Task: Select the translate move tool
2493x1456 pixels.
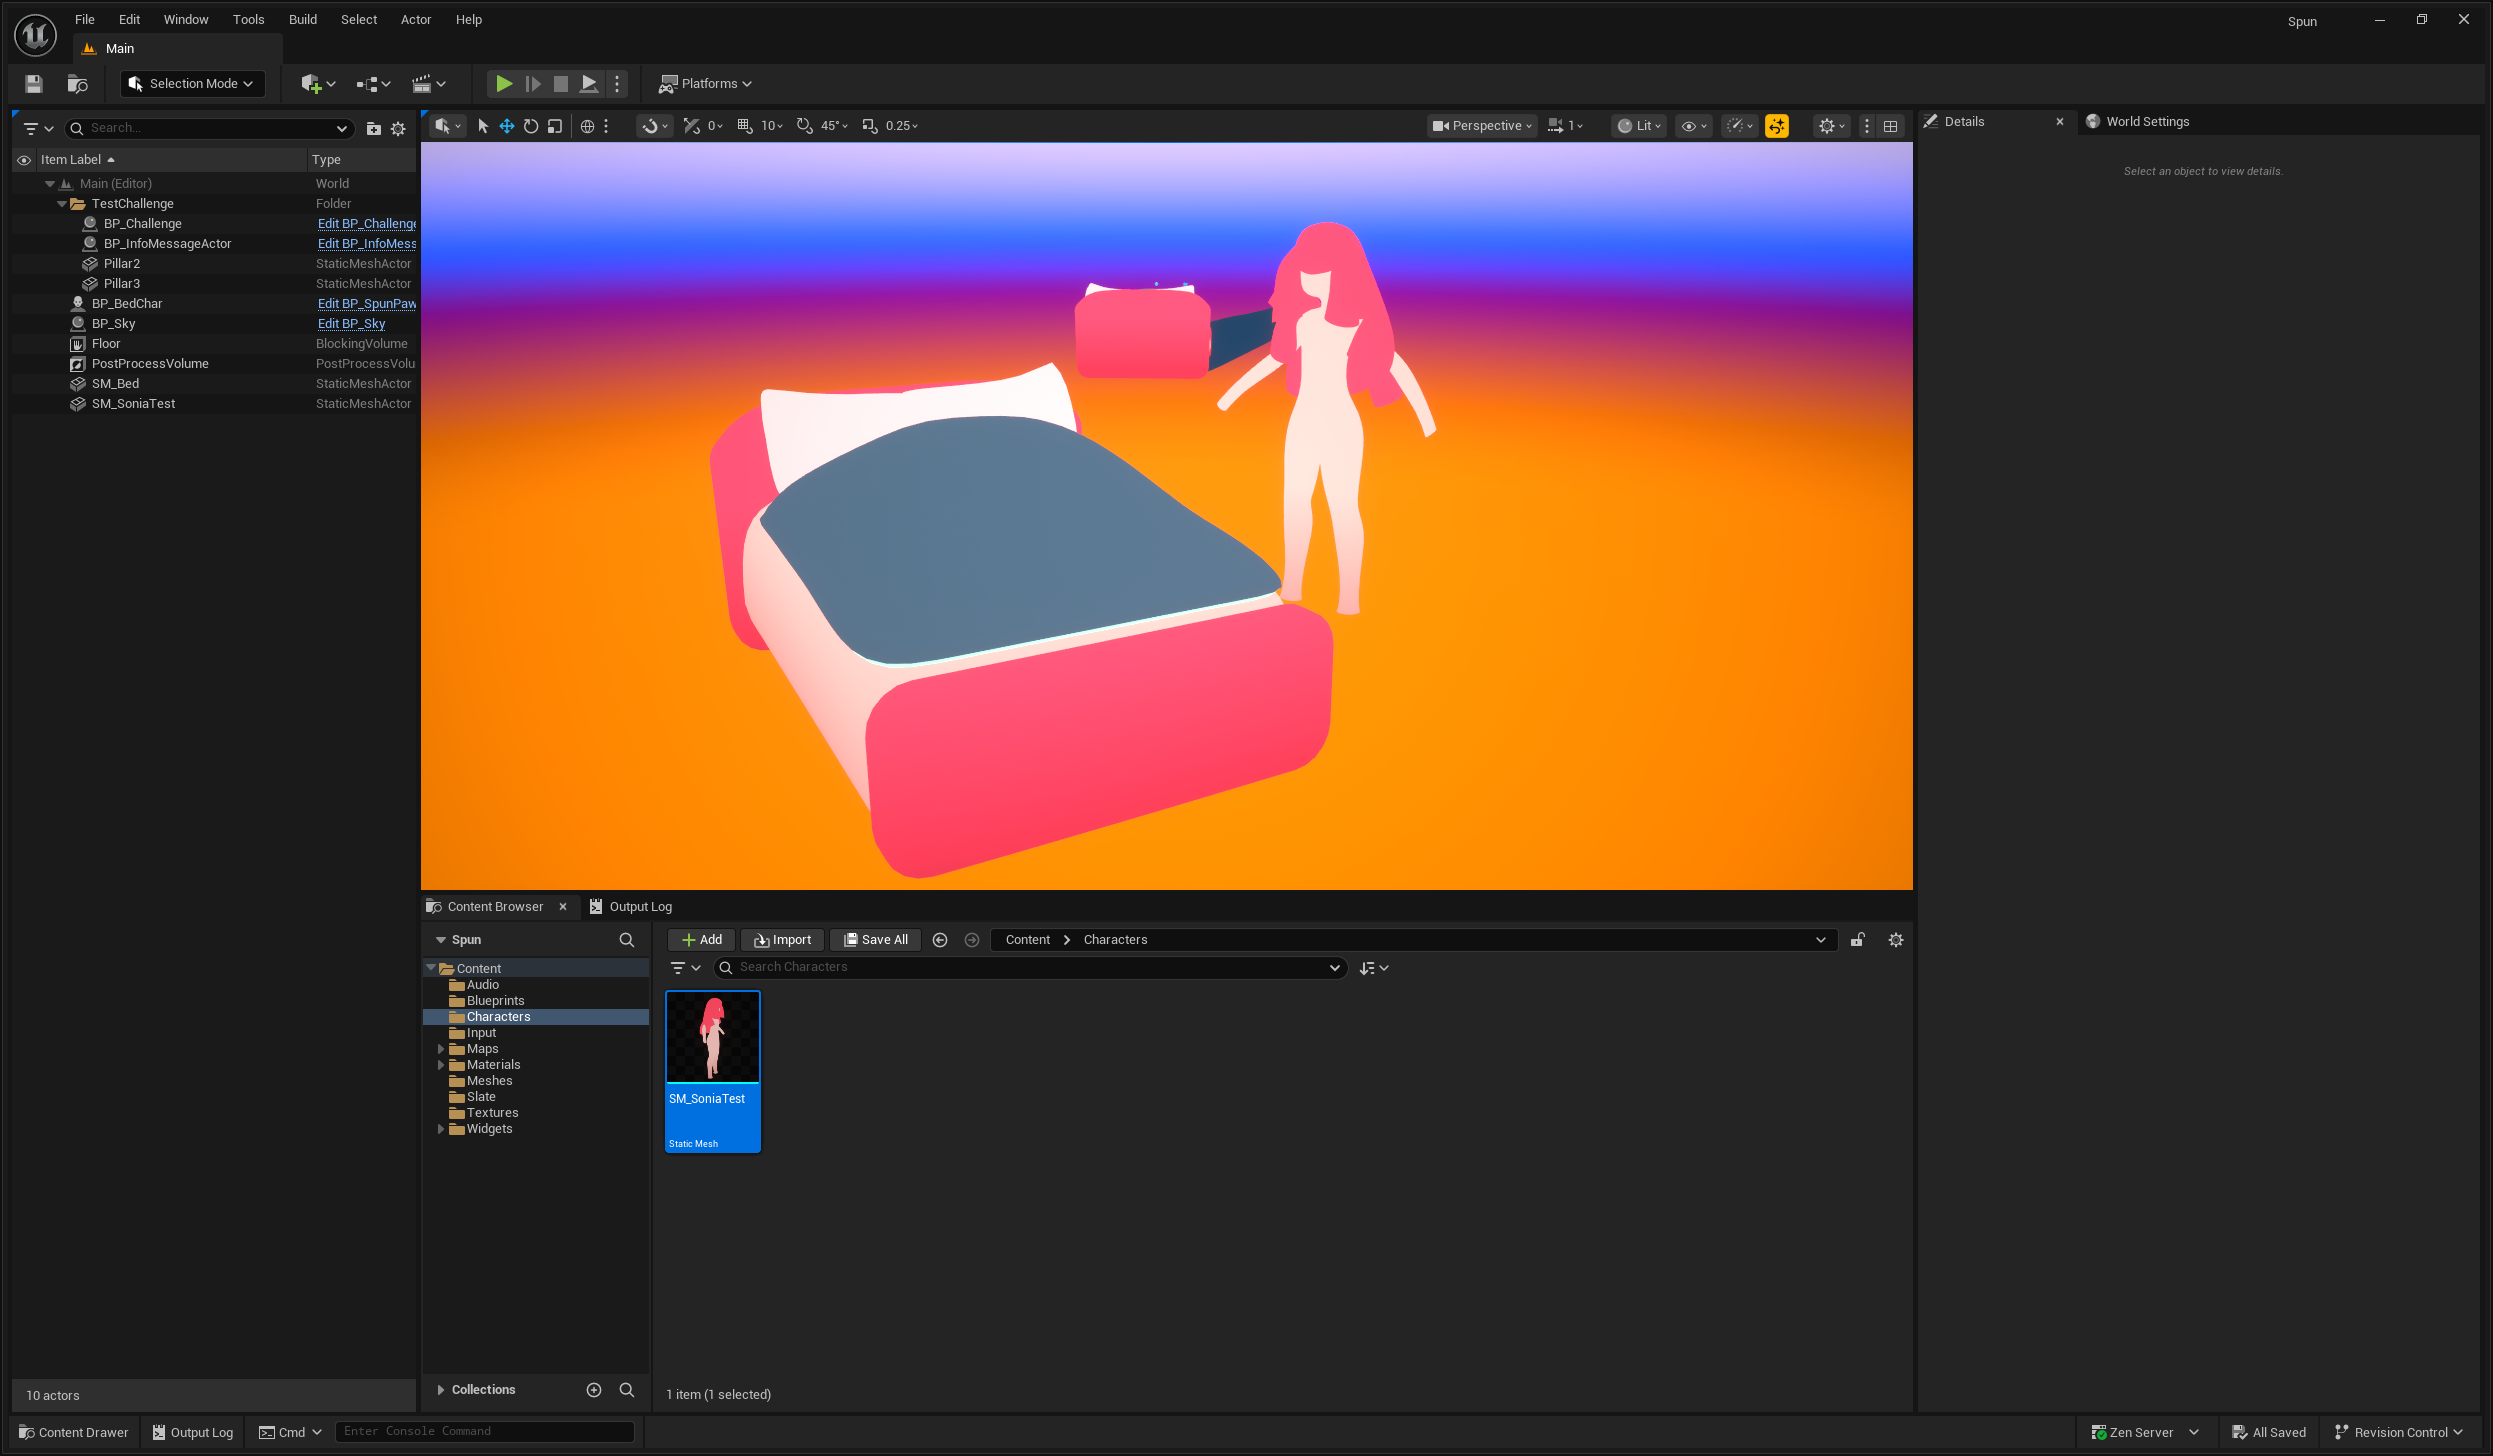Action: click(507, 126)
